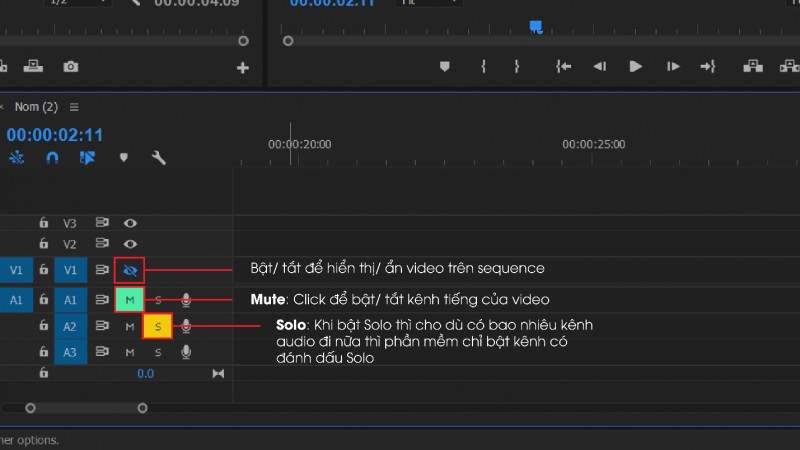Step forward one frame

(673, 66)
